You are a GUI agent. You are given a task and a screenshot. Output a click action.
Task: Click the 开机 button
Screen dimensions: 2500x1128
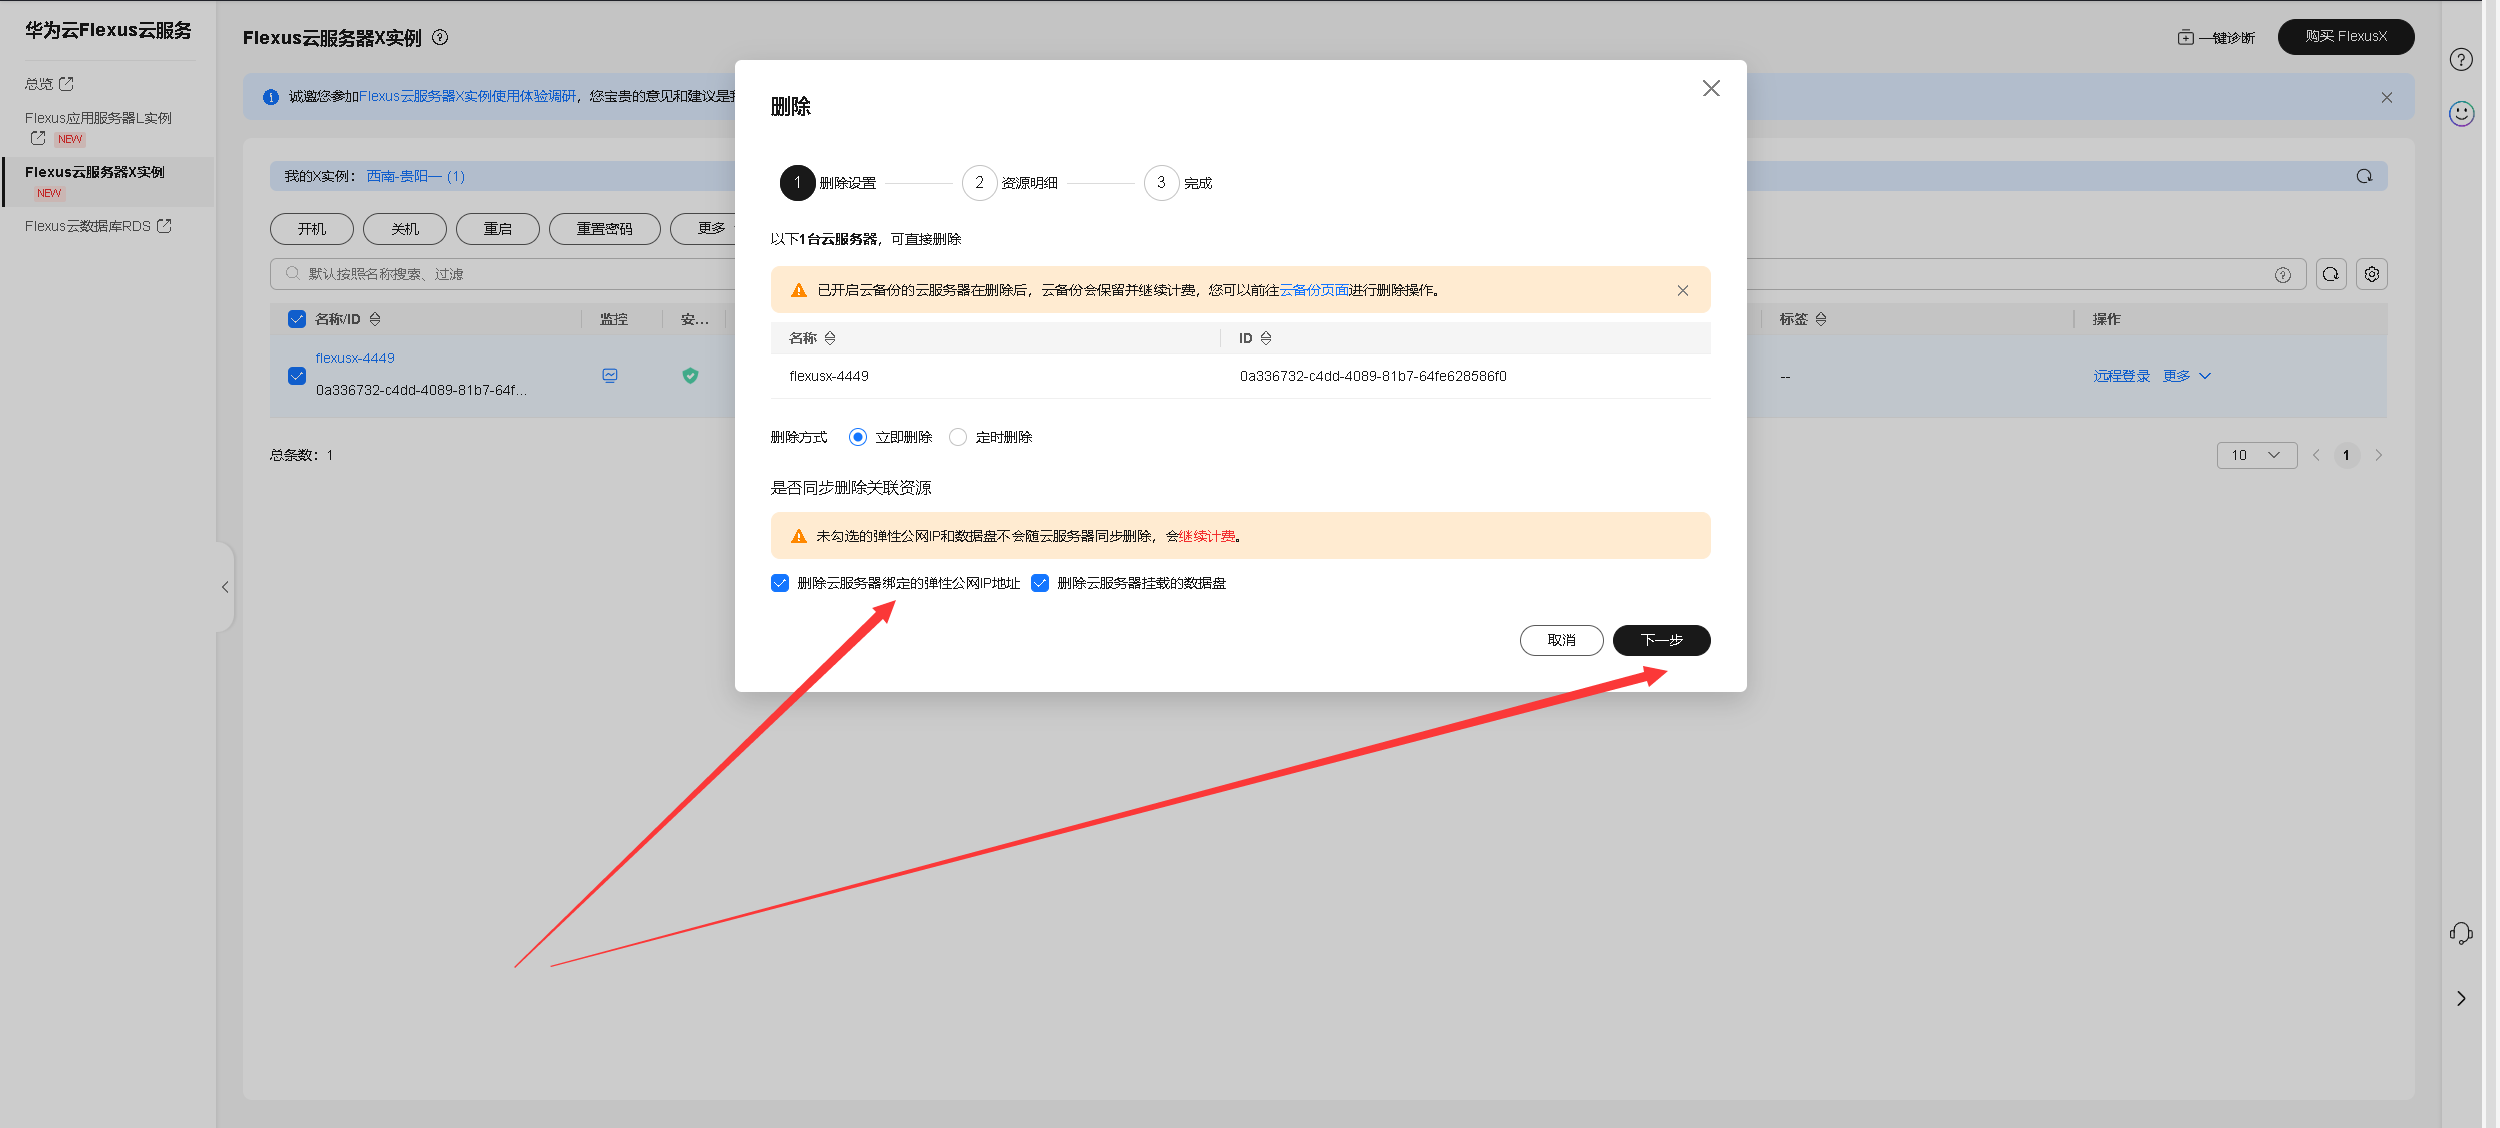click(312, 228)
